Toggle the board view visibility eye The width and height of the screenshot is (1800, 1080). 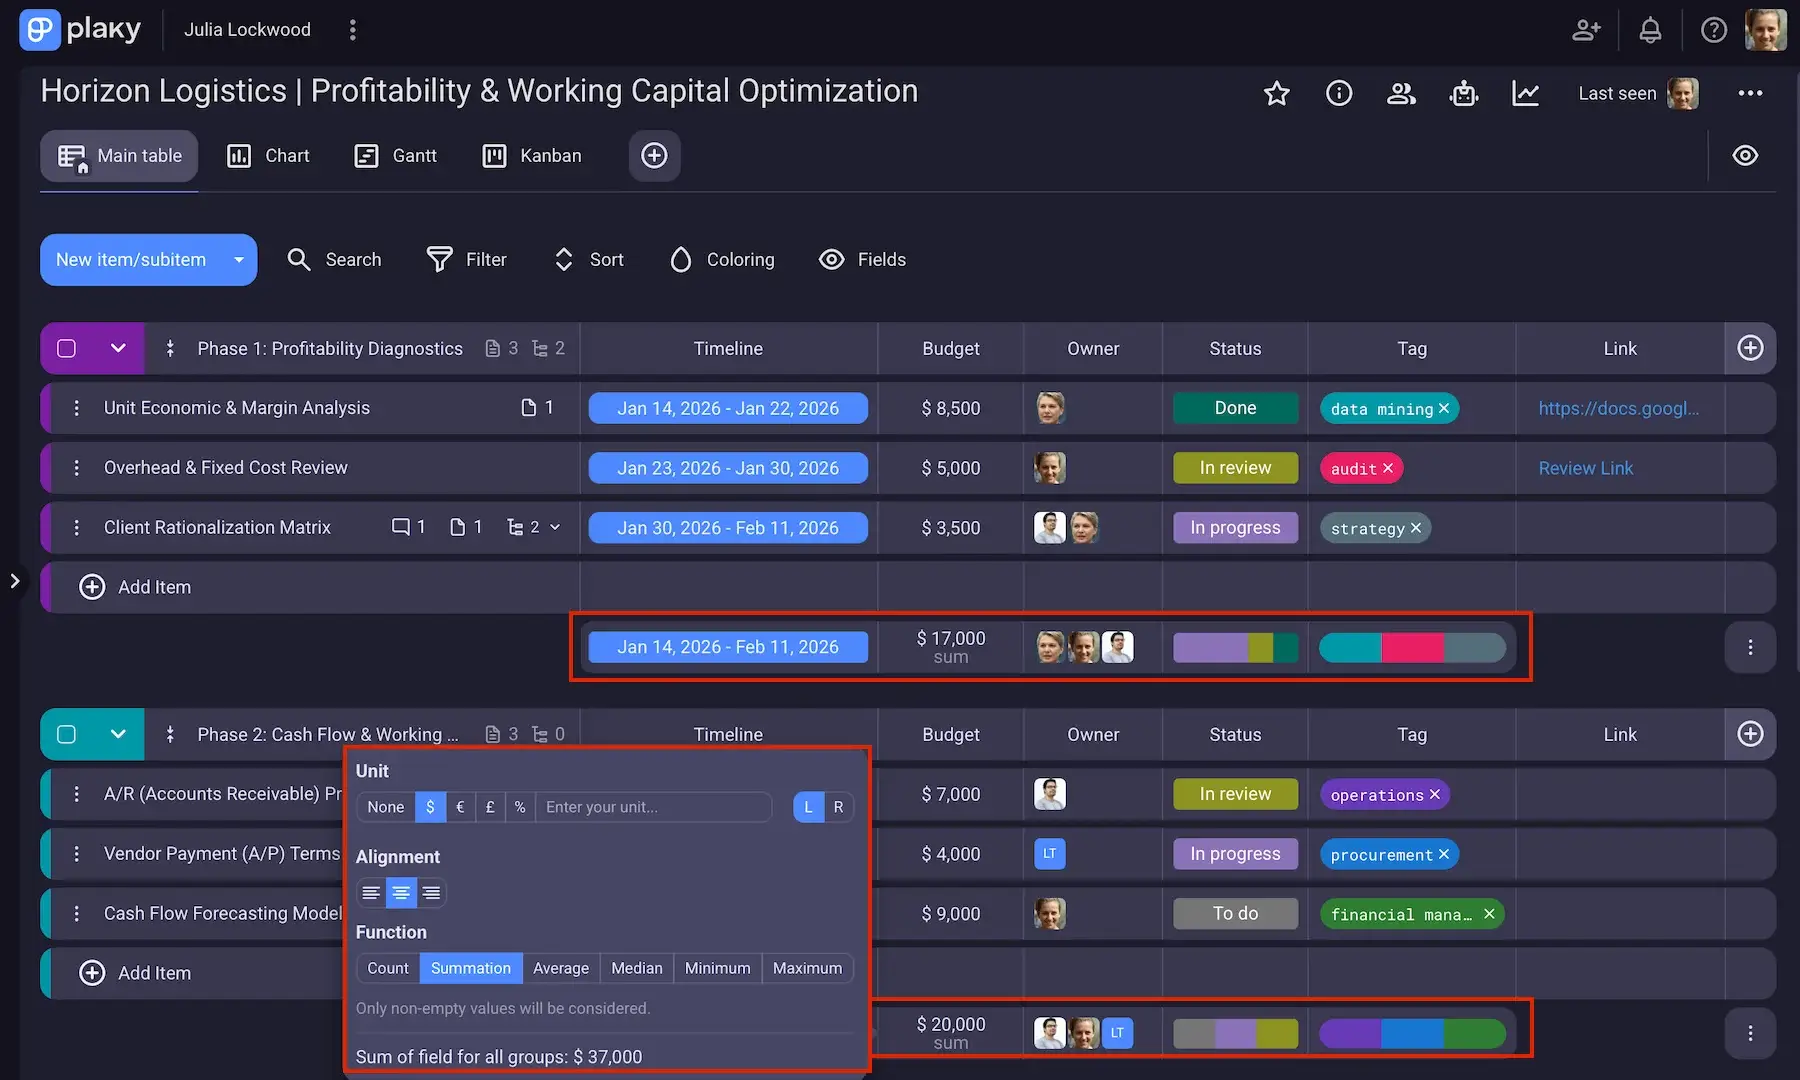pos(1745,156)
